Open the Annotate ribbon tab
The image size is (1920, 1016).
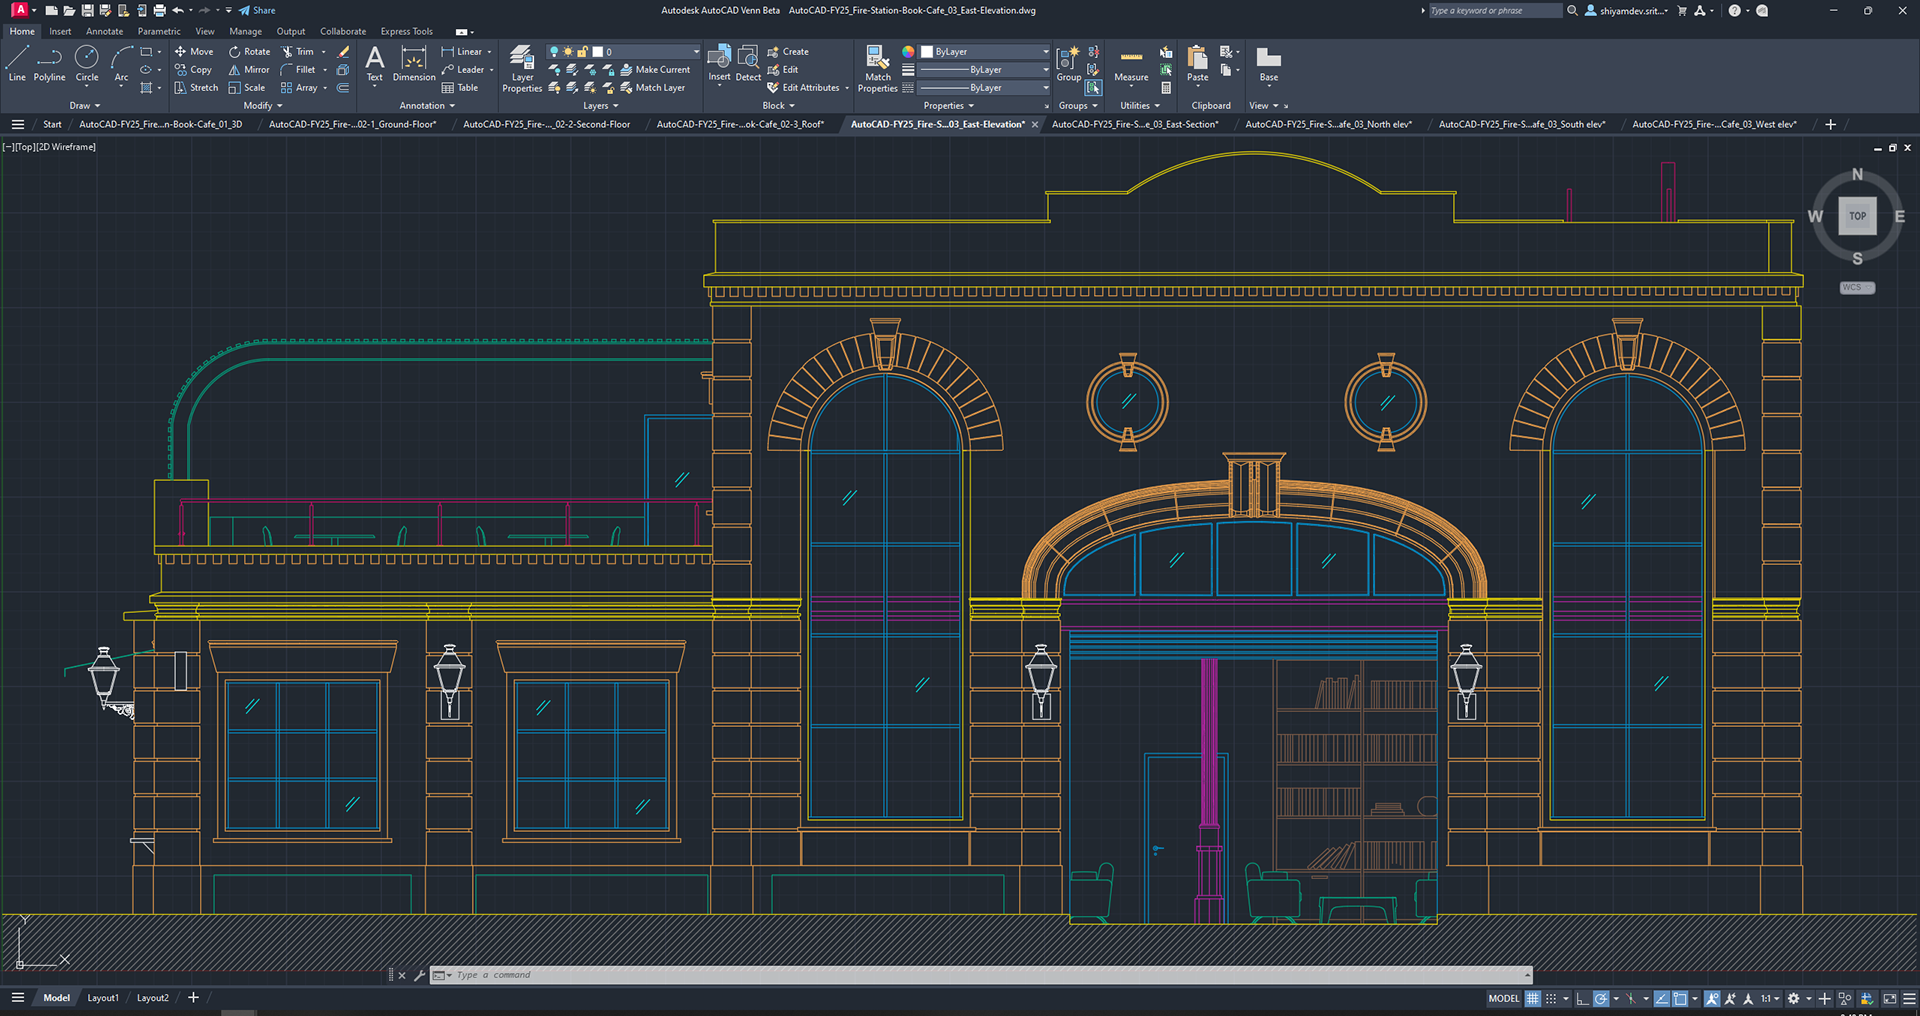click(x=104, y=31)
